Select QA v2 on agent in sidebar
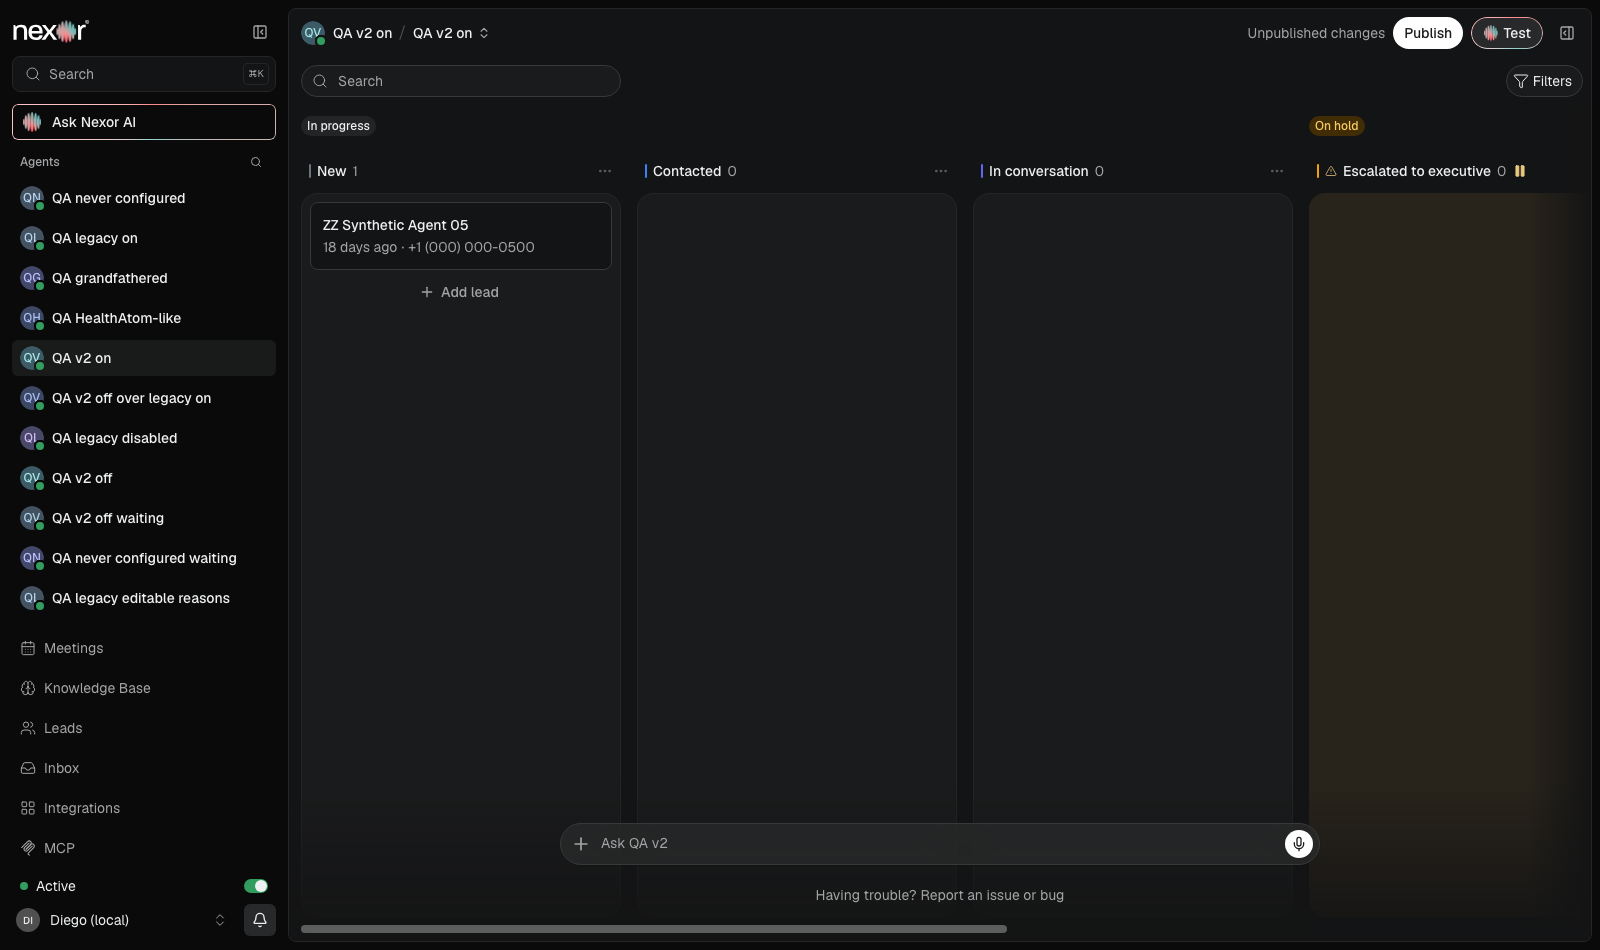1600x950 pixels. pos(144,358)
